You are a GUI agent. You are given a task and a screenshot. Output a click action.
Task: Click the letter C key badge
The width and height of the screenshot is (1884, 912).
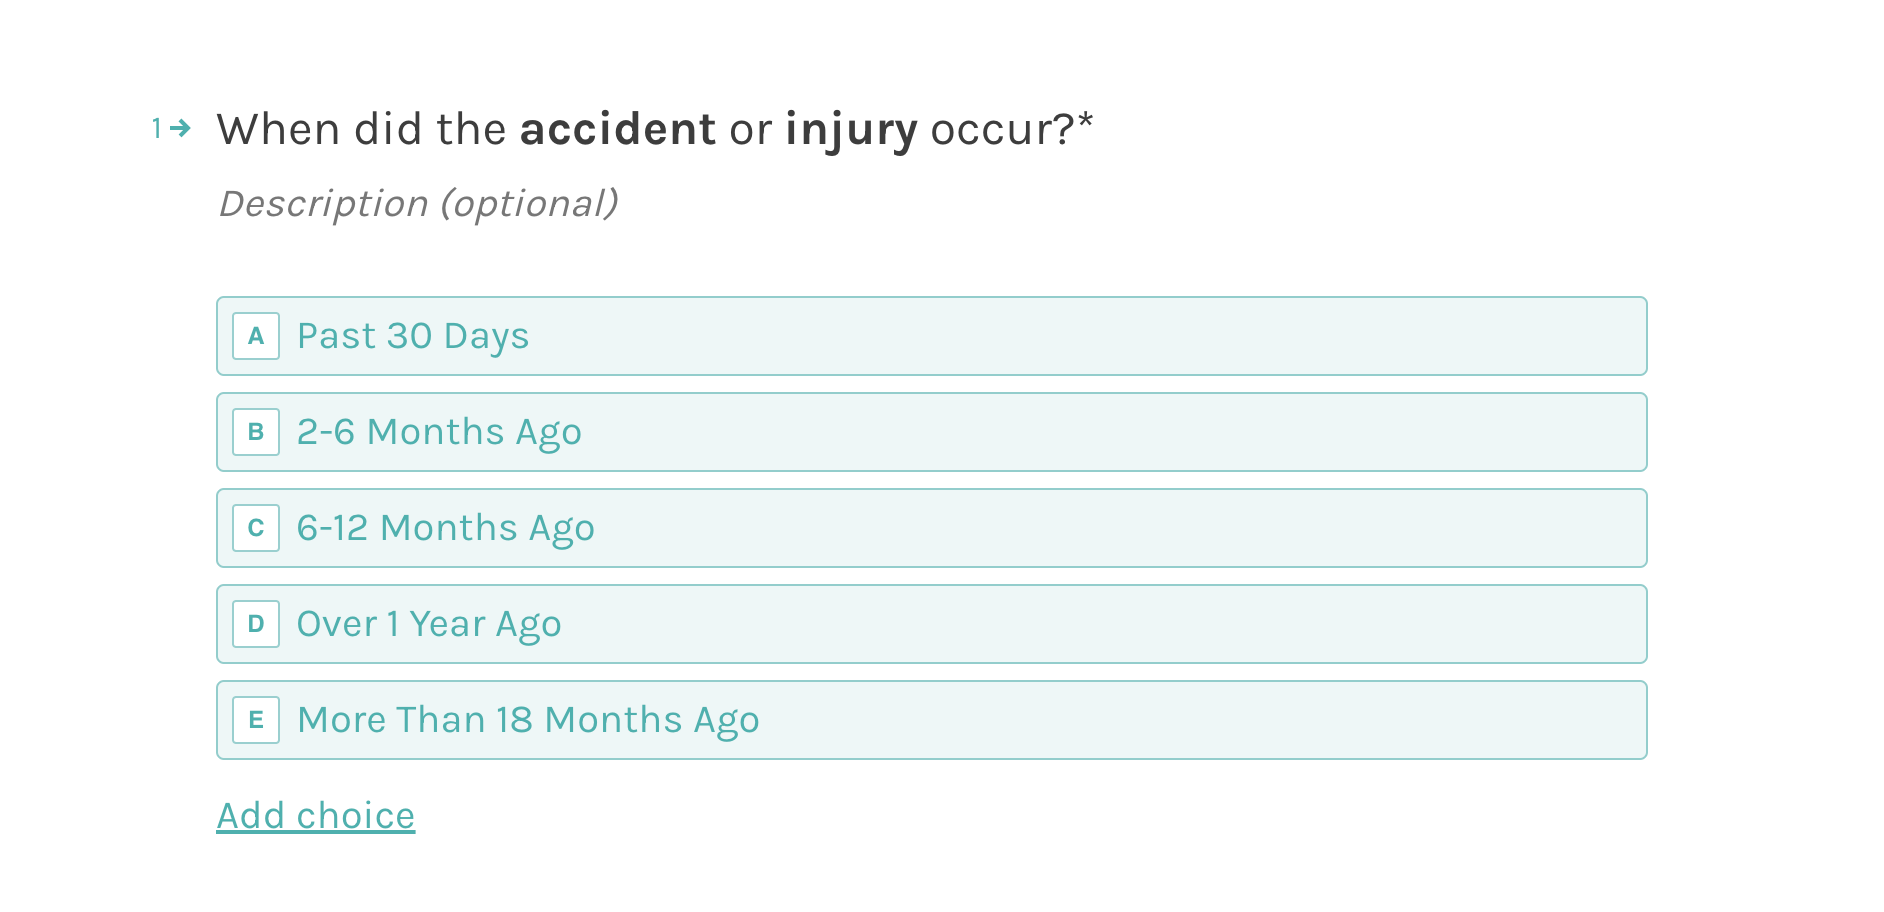[256, 528]
